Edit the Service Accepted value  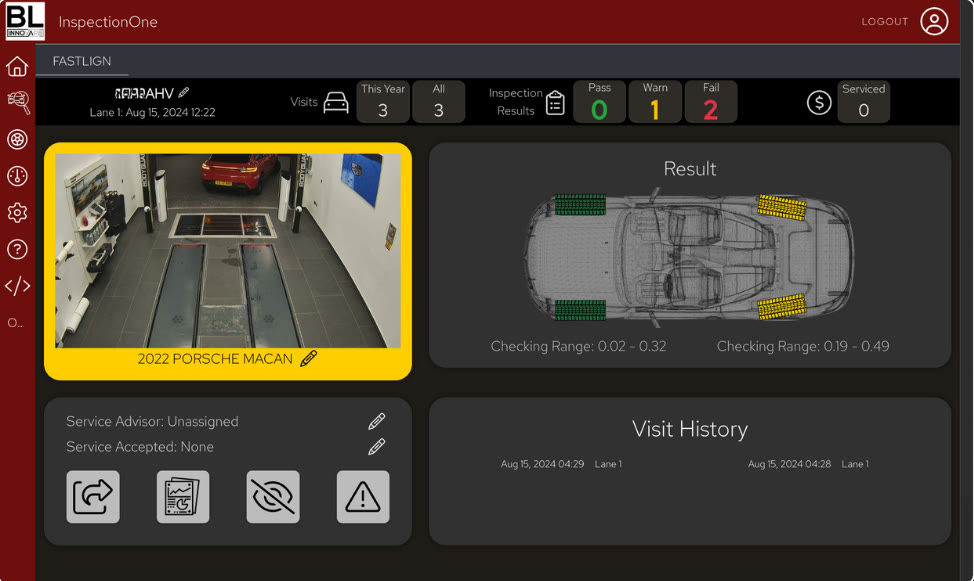(376, 446)
